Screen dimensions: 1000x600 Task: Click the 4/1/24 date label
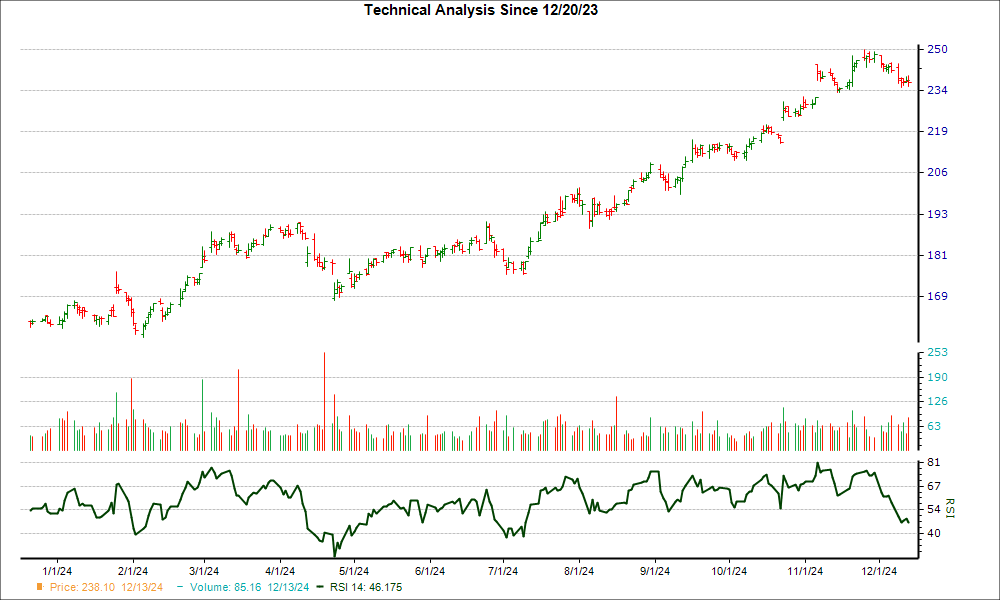(x=280, y=571)
